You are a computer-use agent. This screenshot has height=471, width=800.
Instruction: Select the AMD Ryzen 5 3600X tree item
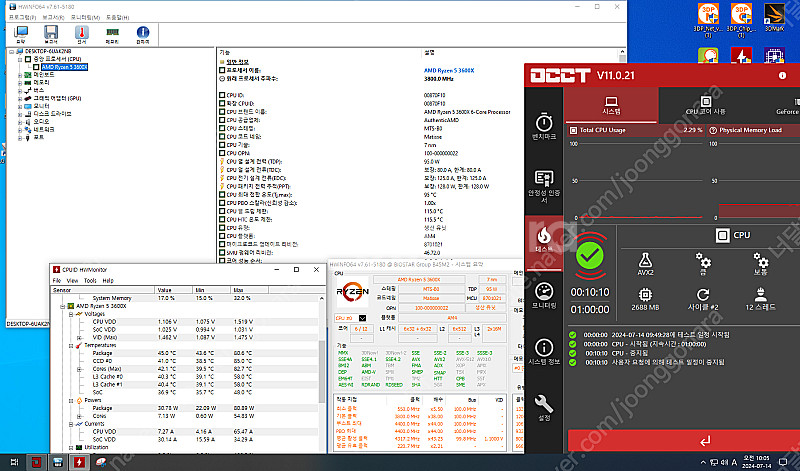pos(64,67)
